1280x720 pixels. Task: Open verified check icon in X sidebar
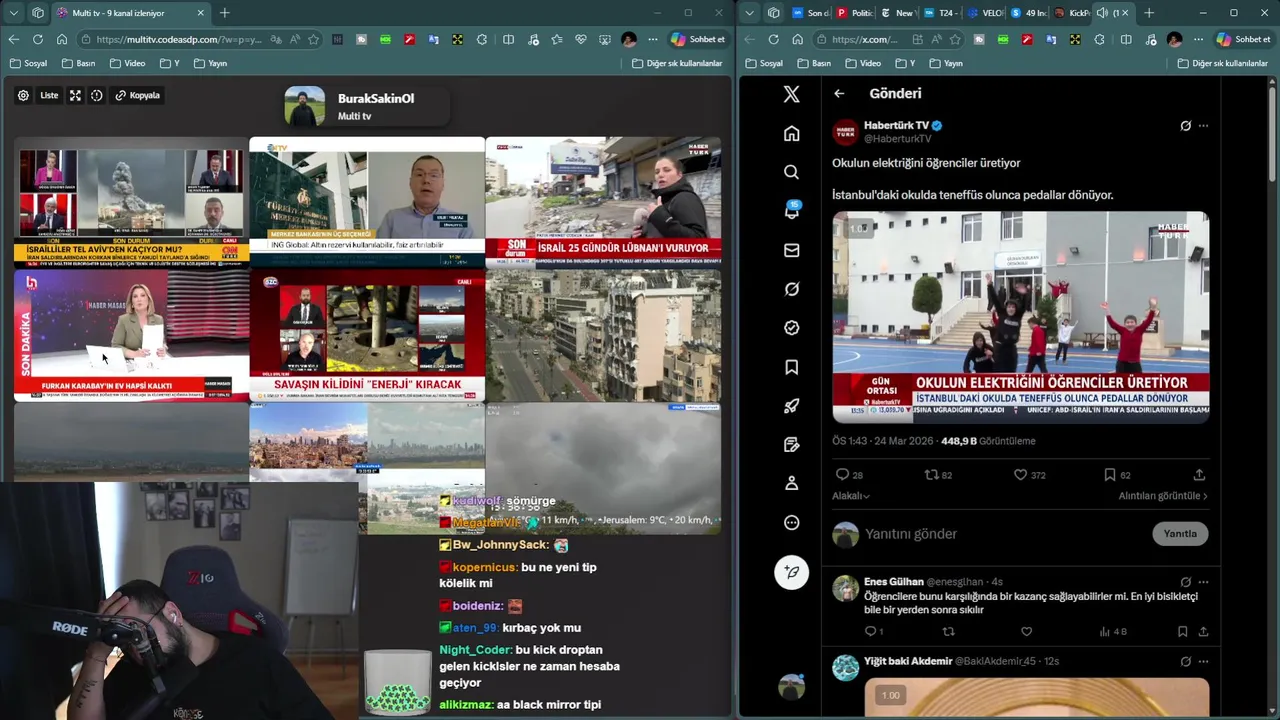click(x=791, y=328)
